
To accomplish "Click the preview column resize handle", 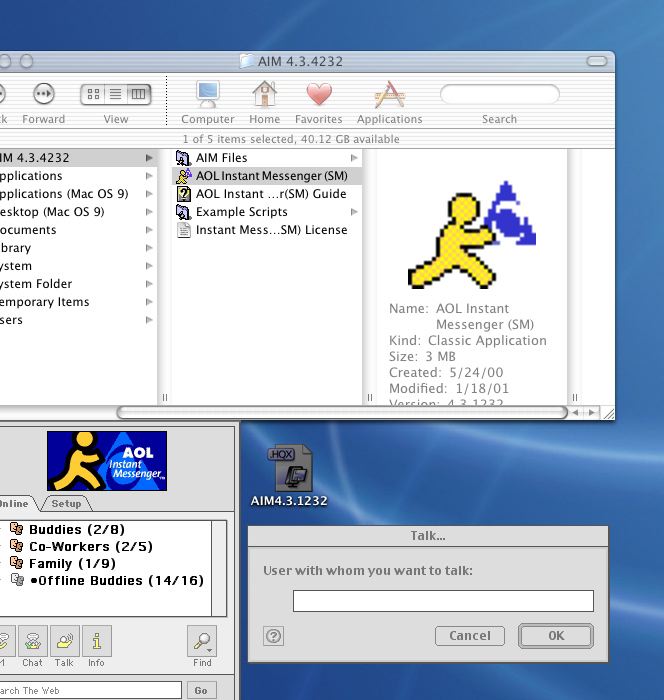I will click(575, 397).
